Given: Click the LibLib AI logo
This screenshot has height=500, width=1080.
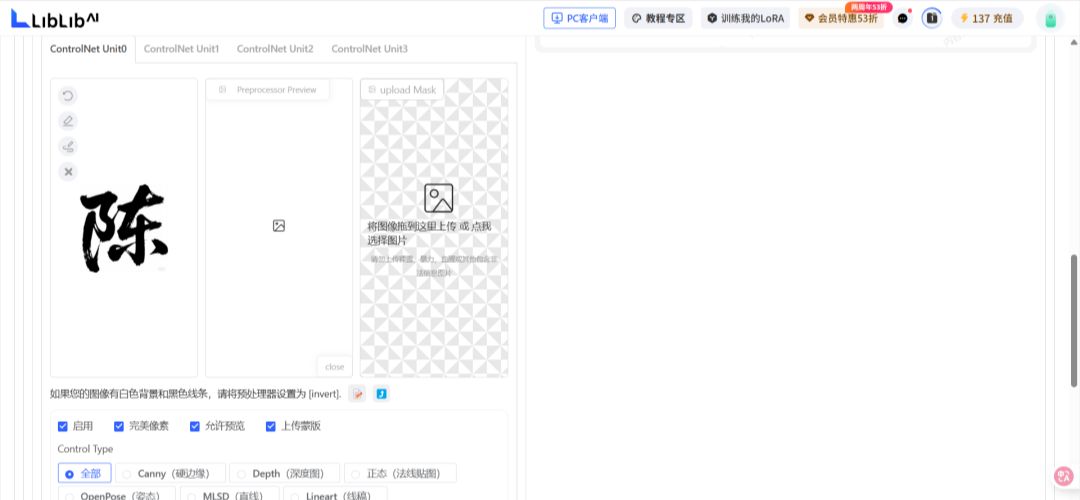Looking at the screenshot, I should coord(55,18).
